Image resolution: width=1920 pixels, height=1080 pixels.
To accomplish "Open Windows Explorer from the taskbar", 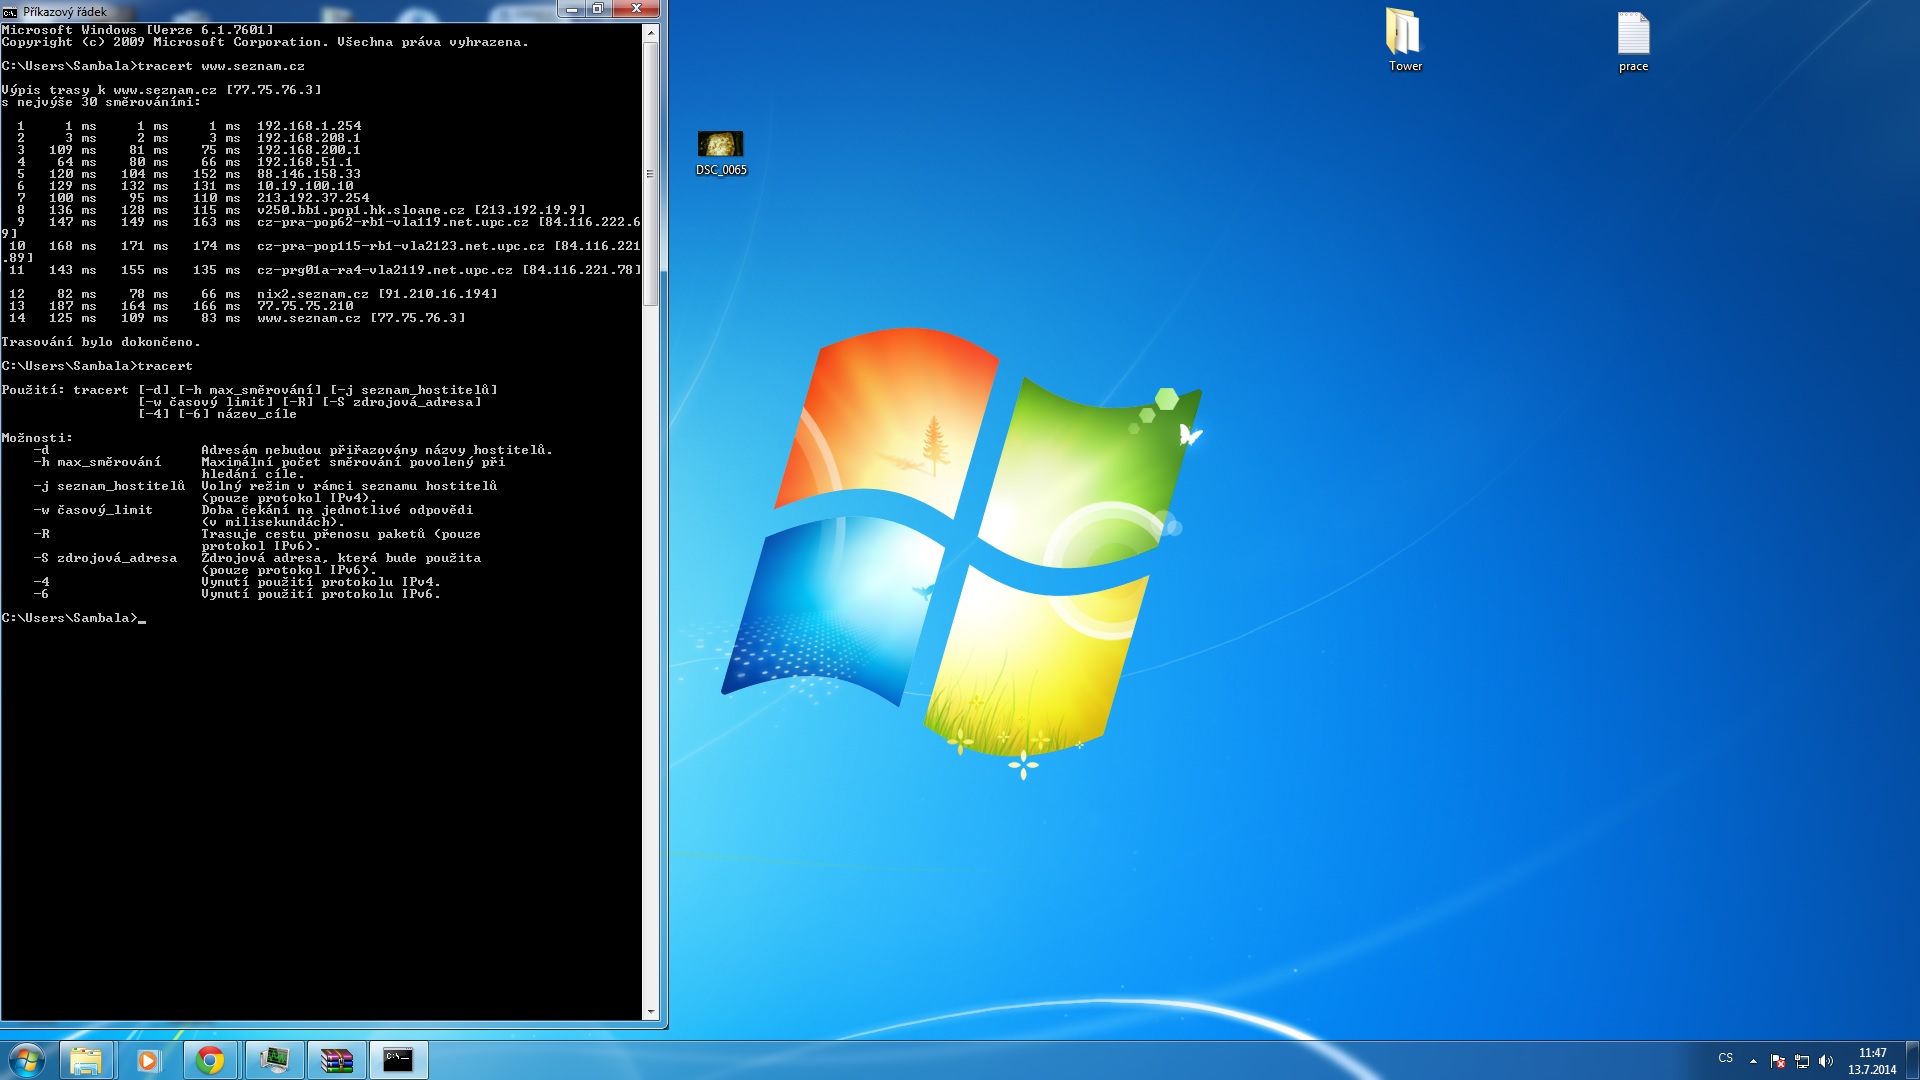I will click(86, 1060).
